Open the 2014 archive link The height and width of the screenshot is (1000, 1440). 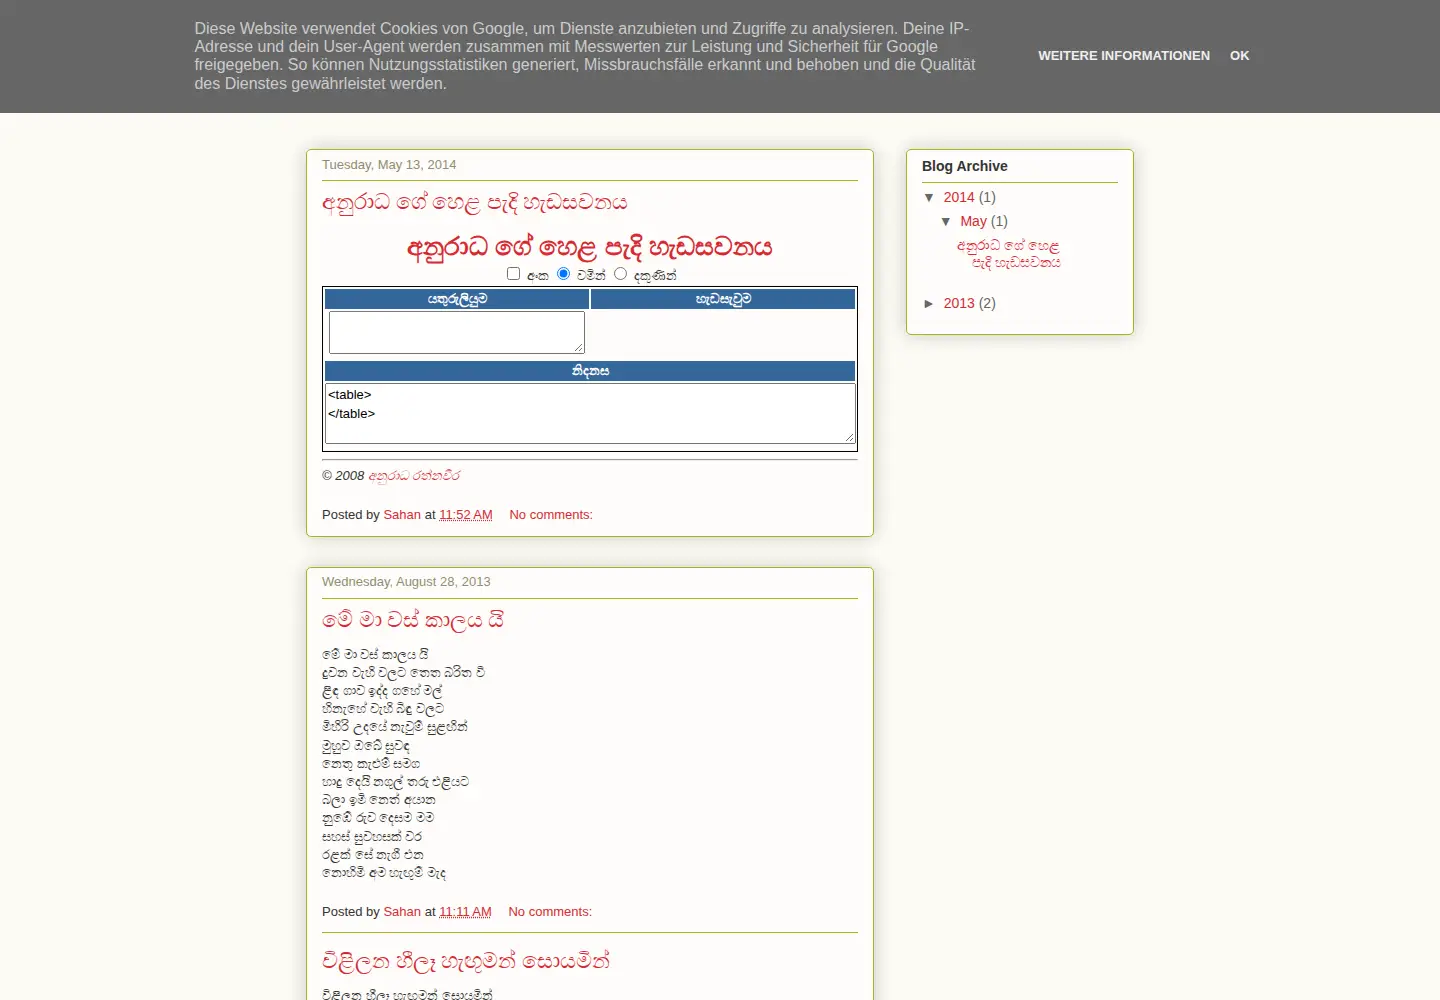[959, 198]
